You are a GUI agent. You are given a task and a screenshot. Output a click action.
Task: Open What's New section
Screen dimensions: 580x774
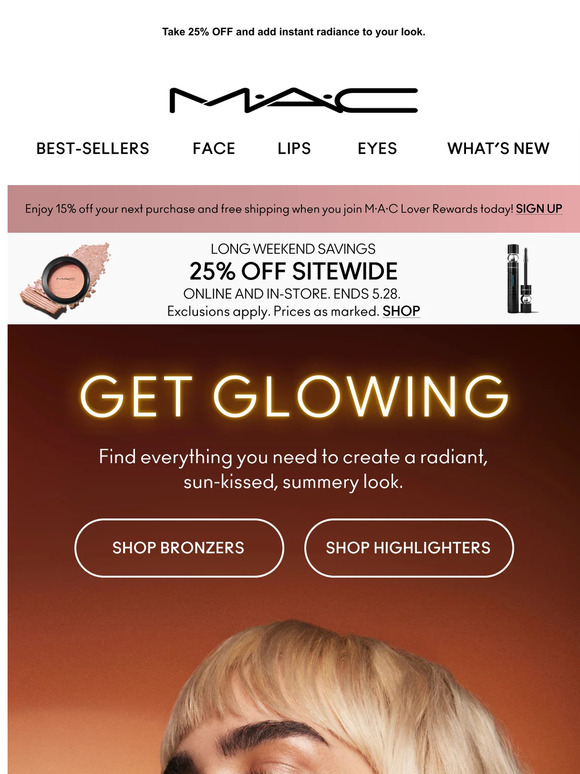(498, 148)
